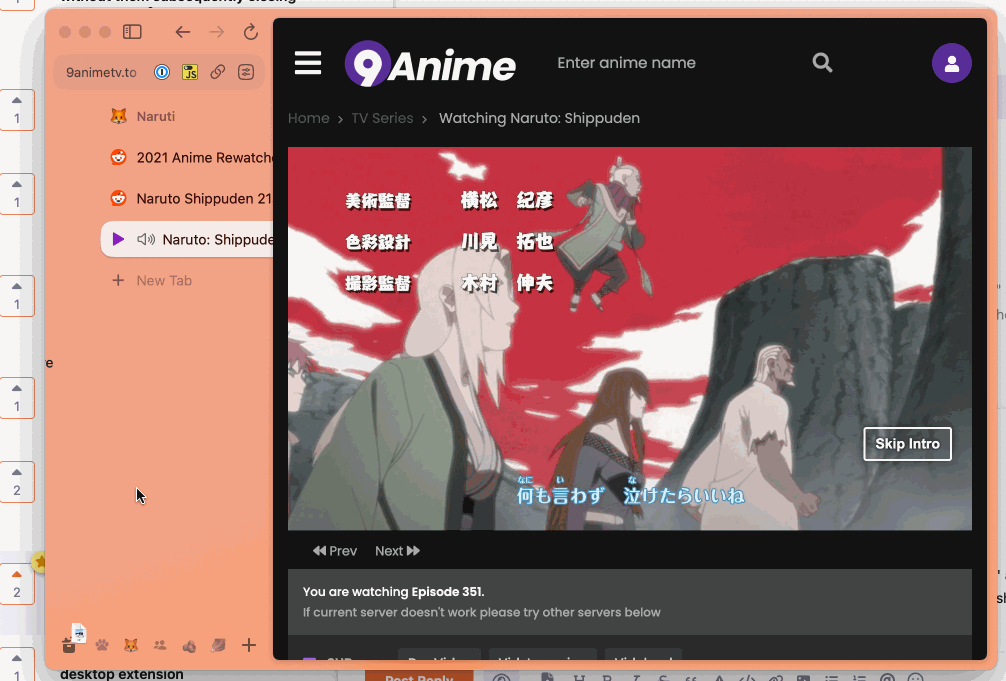The image size is (1006, 681).
Task: Click the JS extension icon
Action: (x=189, y=72)
